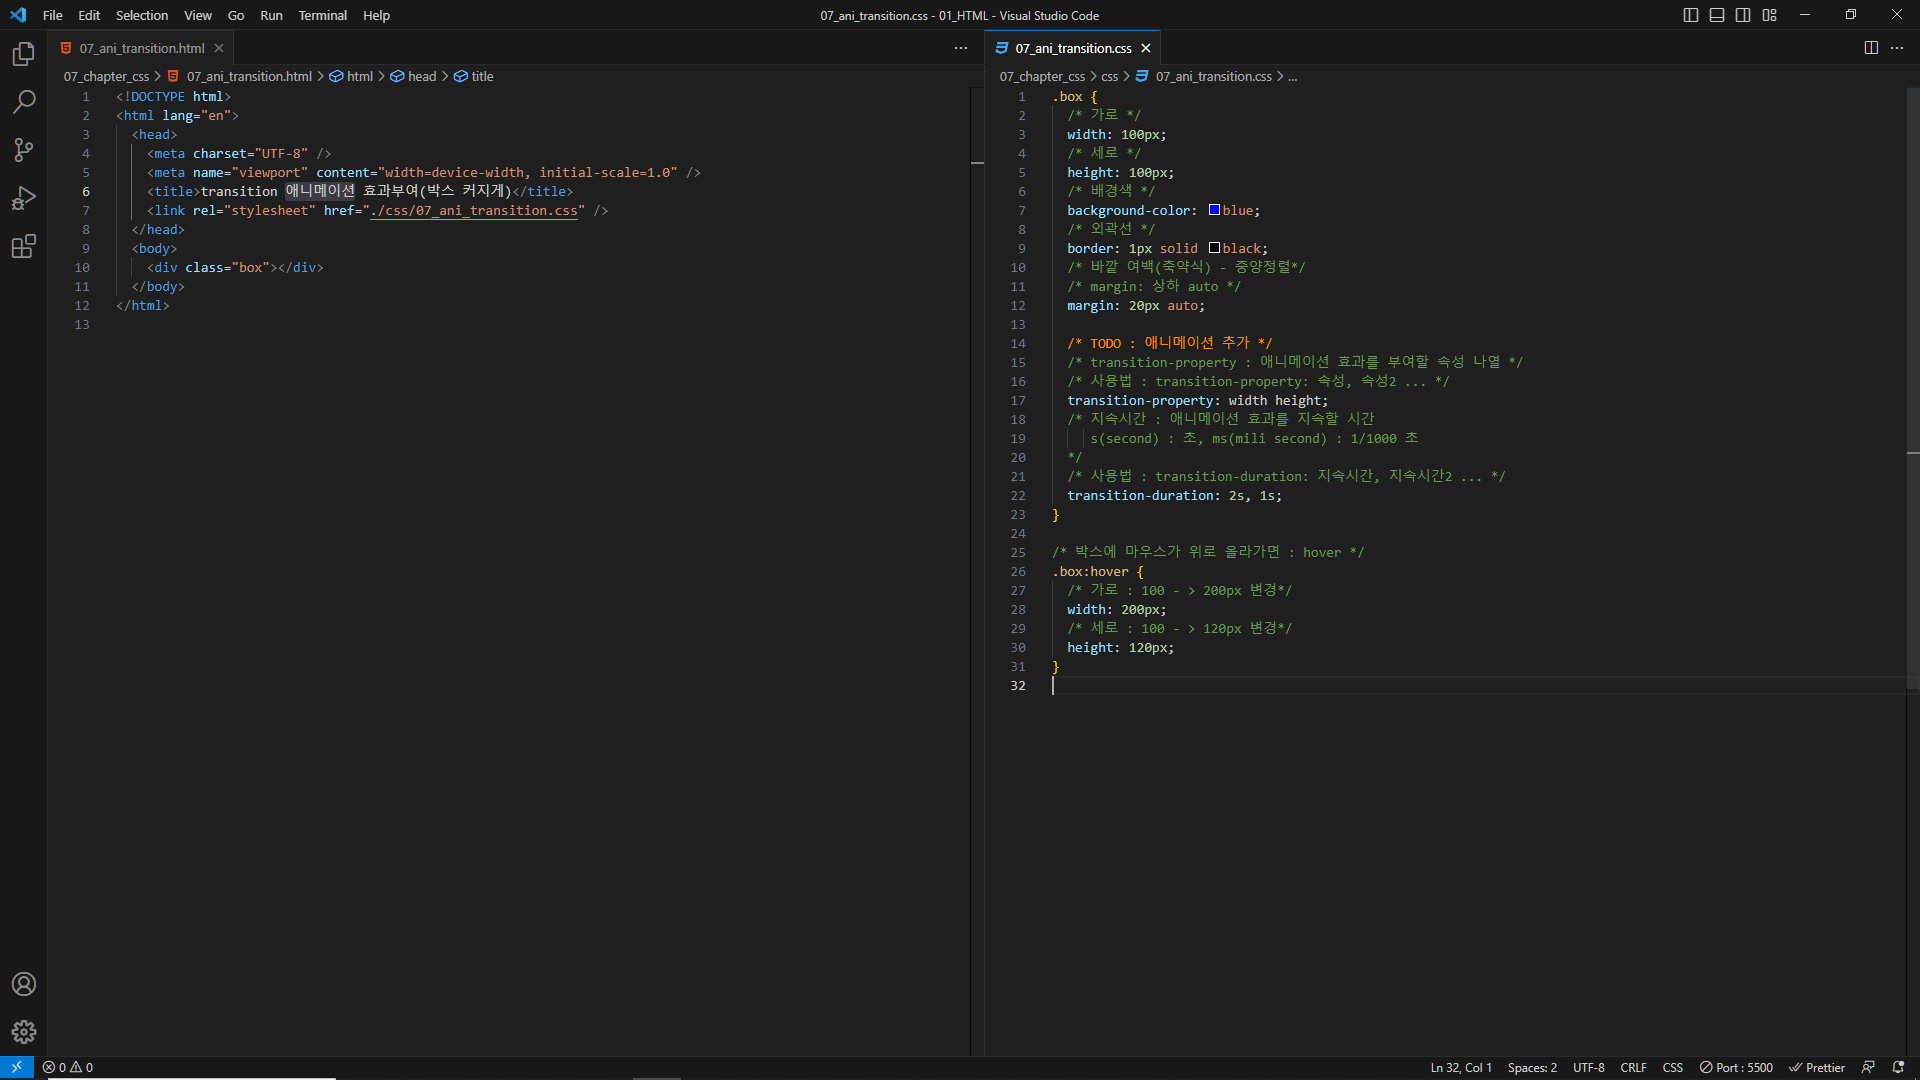Toggle the primary side bar layout button
The image size is (1920, 1080).
click(x=1691, y=15)
